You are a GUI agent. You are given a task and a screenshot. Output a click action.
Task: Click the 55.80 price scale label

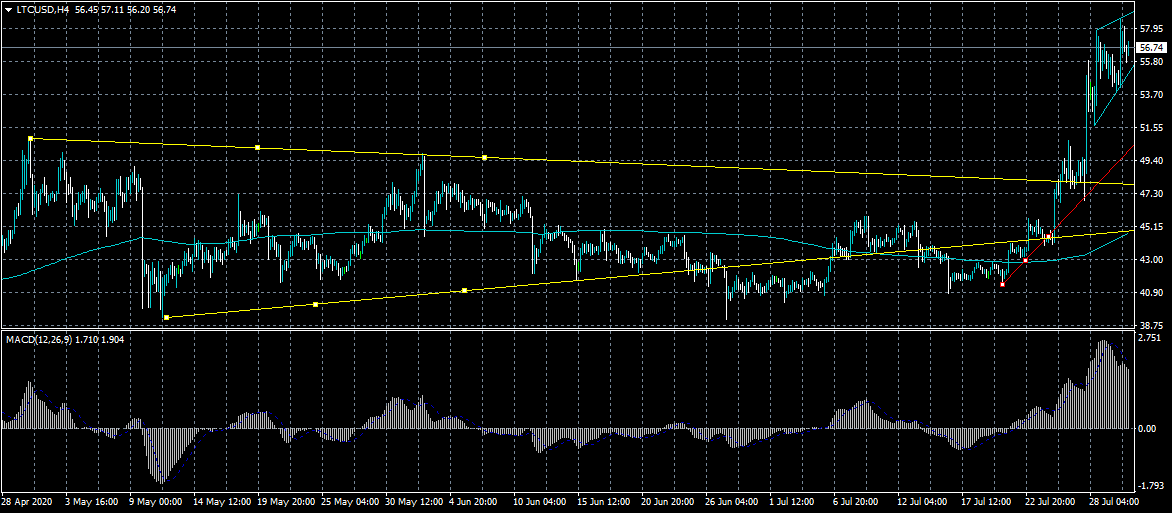[x=1150, y=61]
